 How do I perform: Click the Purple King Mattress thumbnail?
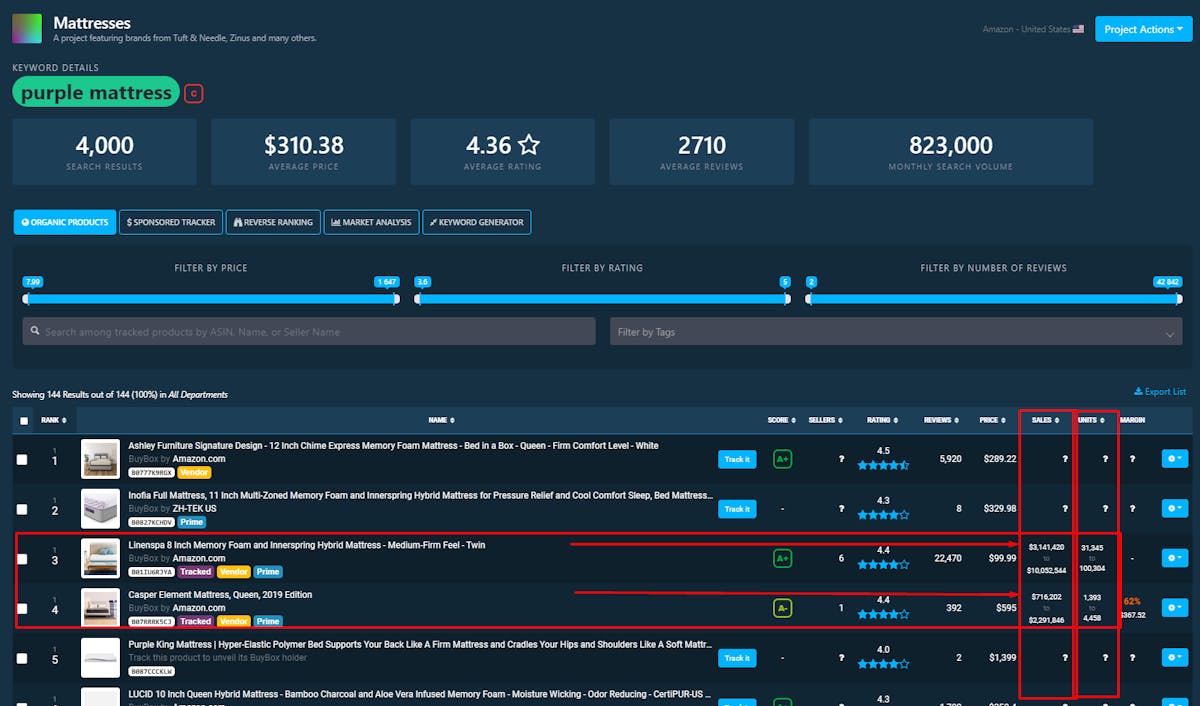click(x=100, y=657)
